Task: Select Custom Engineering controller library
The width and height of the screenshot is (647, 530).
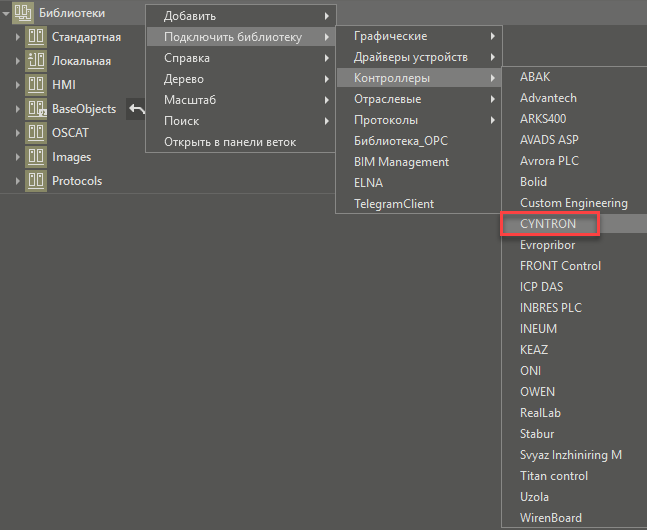Action: coord(574,203)
